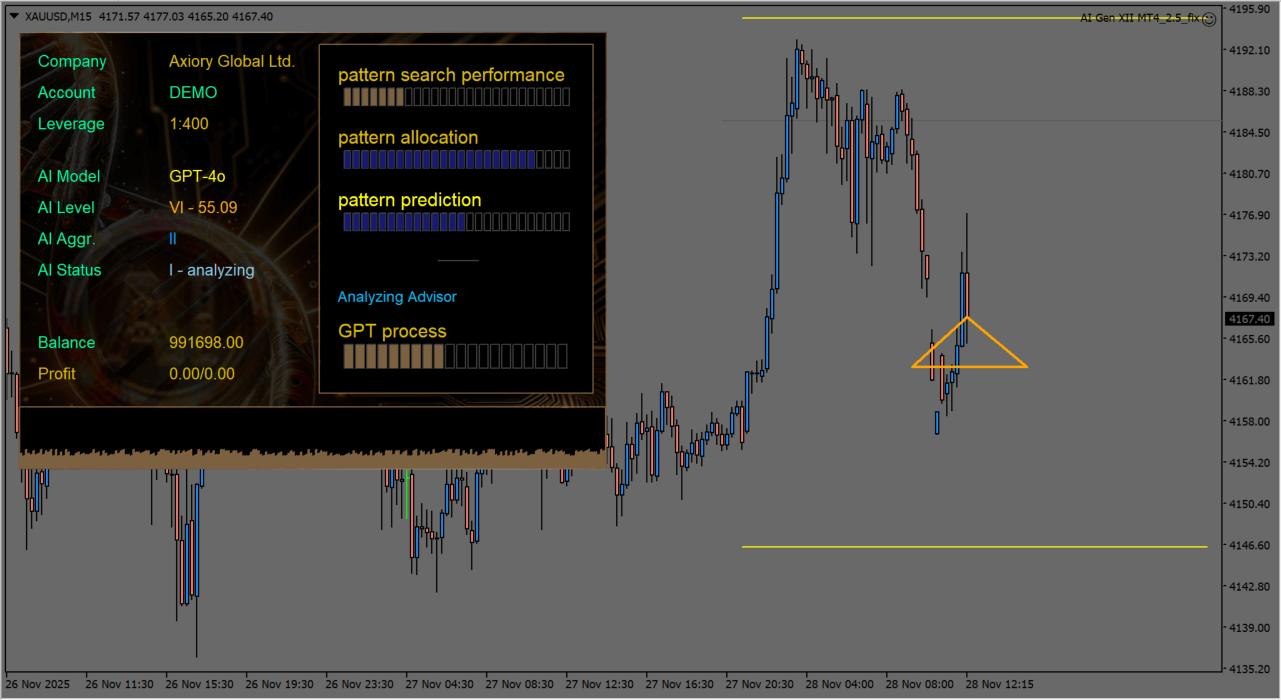
Task: Select the AI Gen XII MT4_2.5_fix label
Action: click(x=1139, y=18)
